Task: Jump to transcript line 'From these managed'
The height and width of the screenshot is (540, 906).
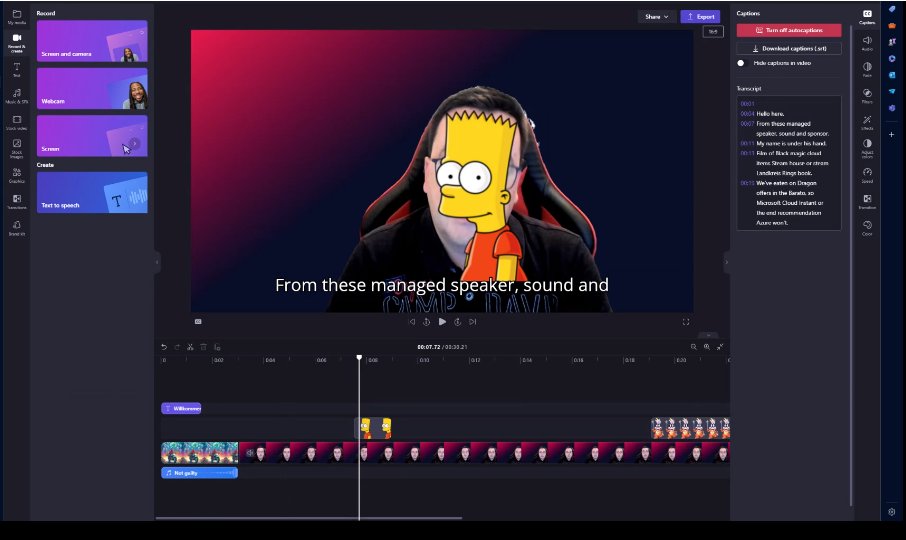Action: click(x=784, y=124)
